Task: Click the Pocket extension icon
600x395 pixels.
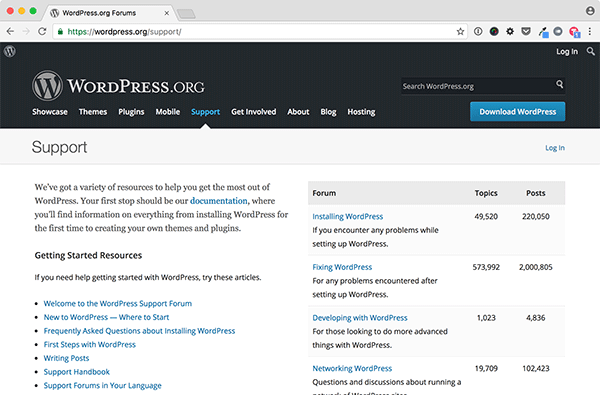Action: [x=526, y=31]
